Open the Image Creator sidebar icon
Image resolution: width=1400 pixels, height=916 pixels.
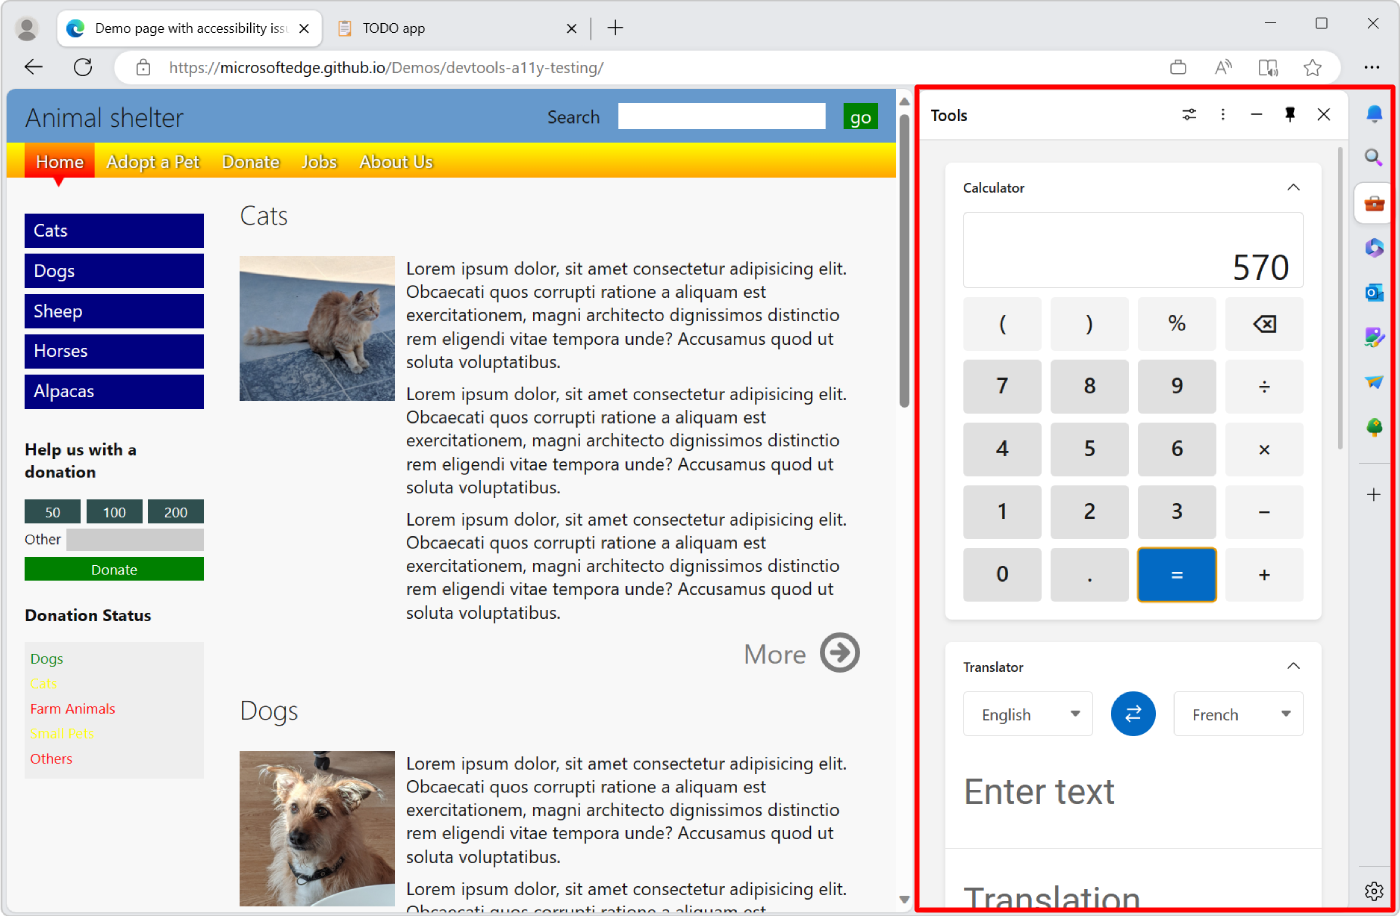(x=1373, y=337)
